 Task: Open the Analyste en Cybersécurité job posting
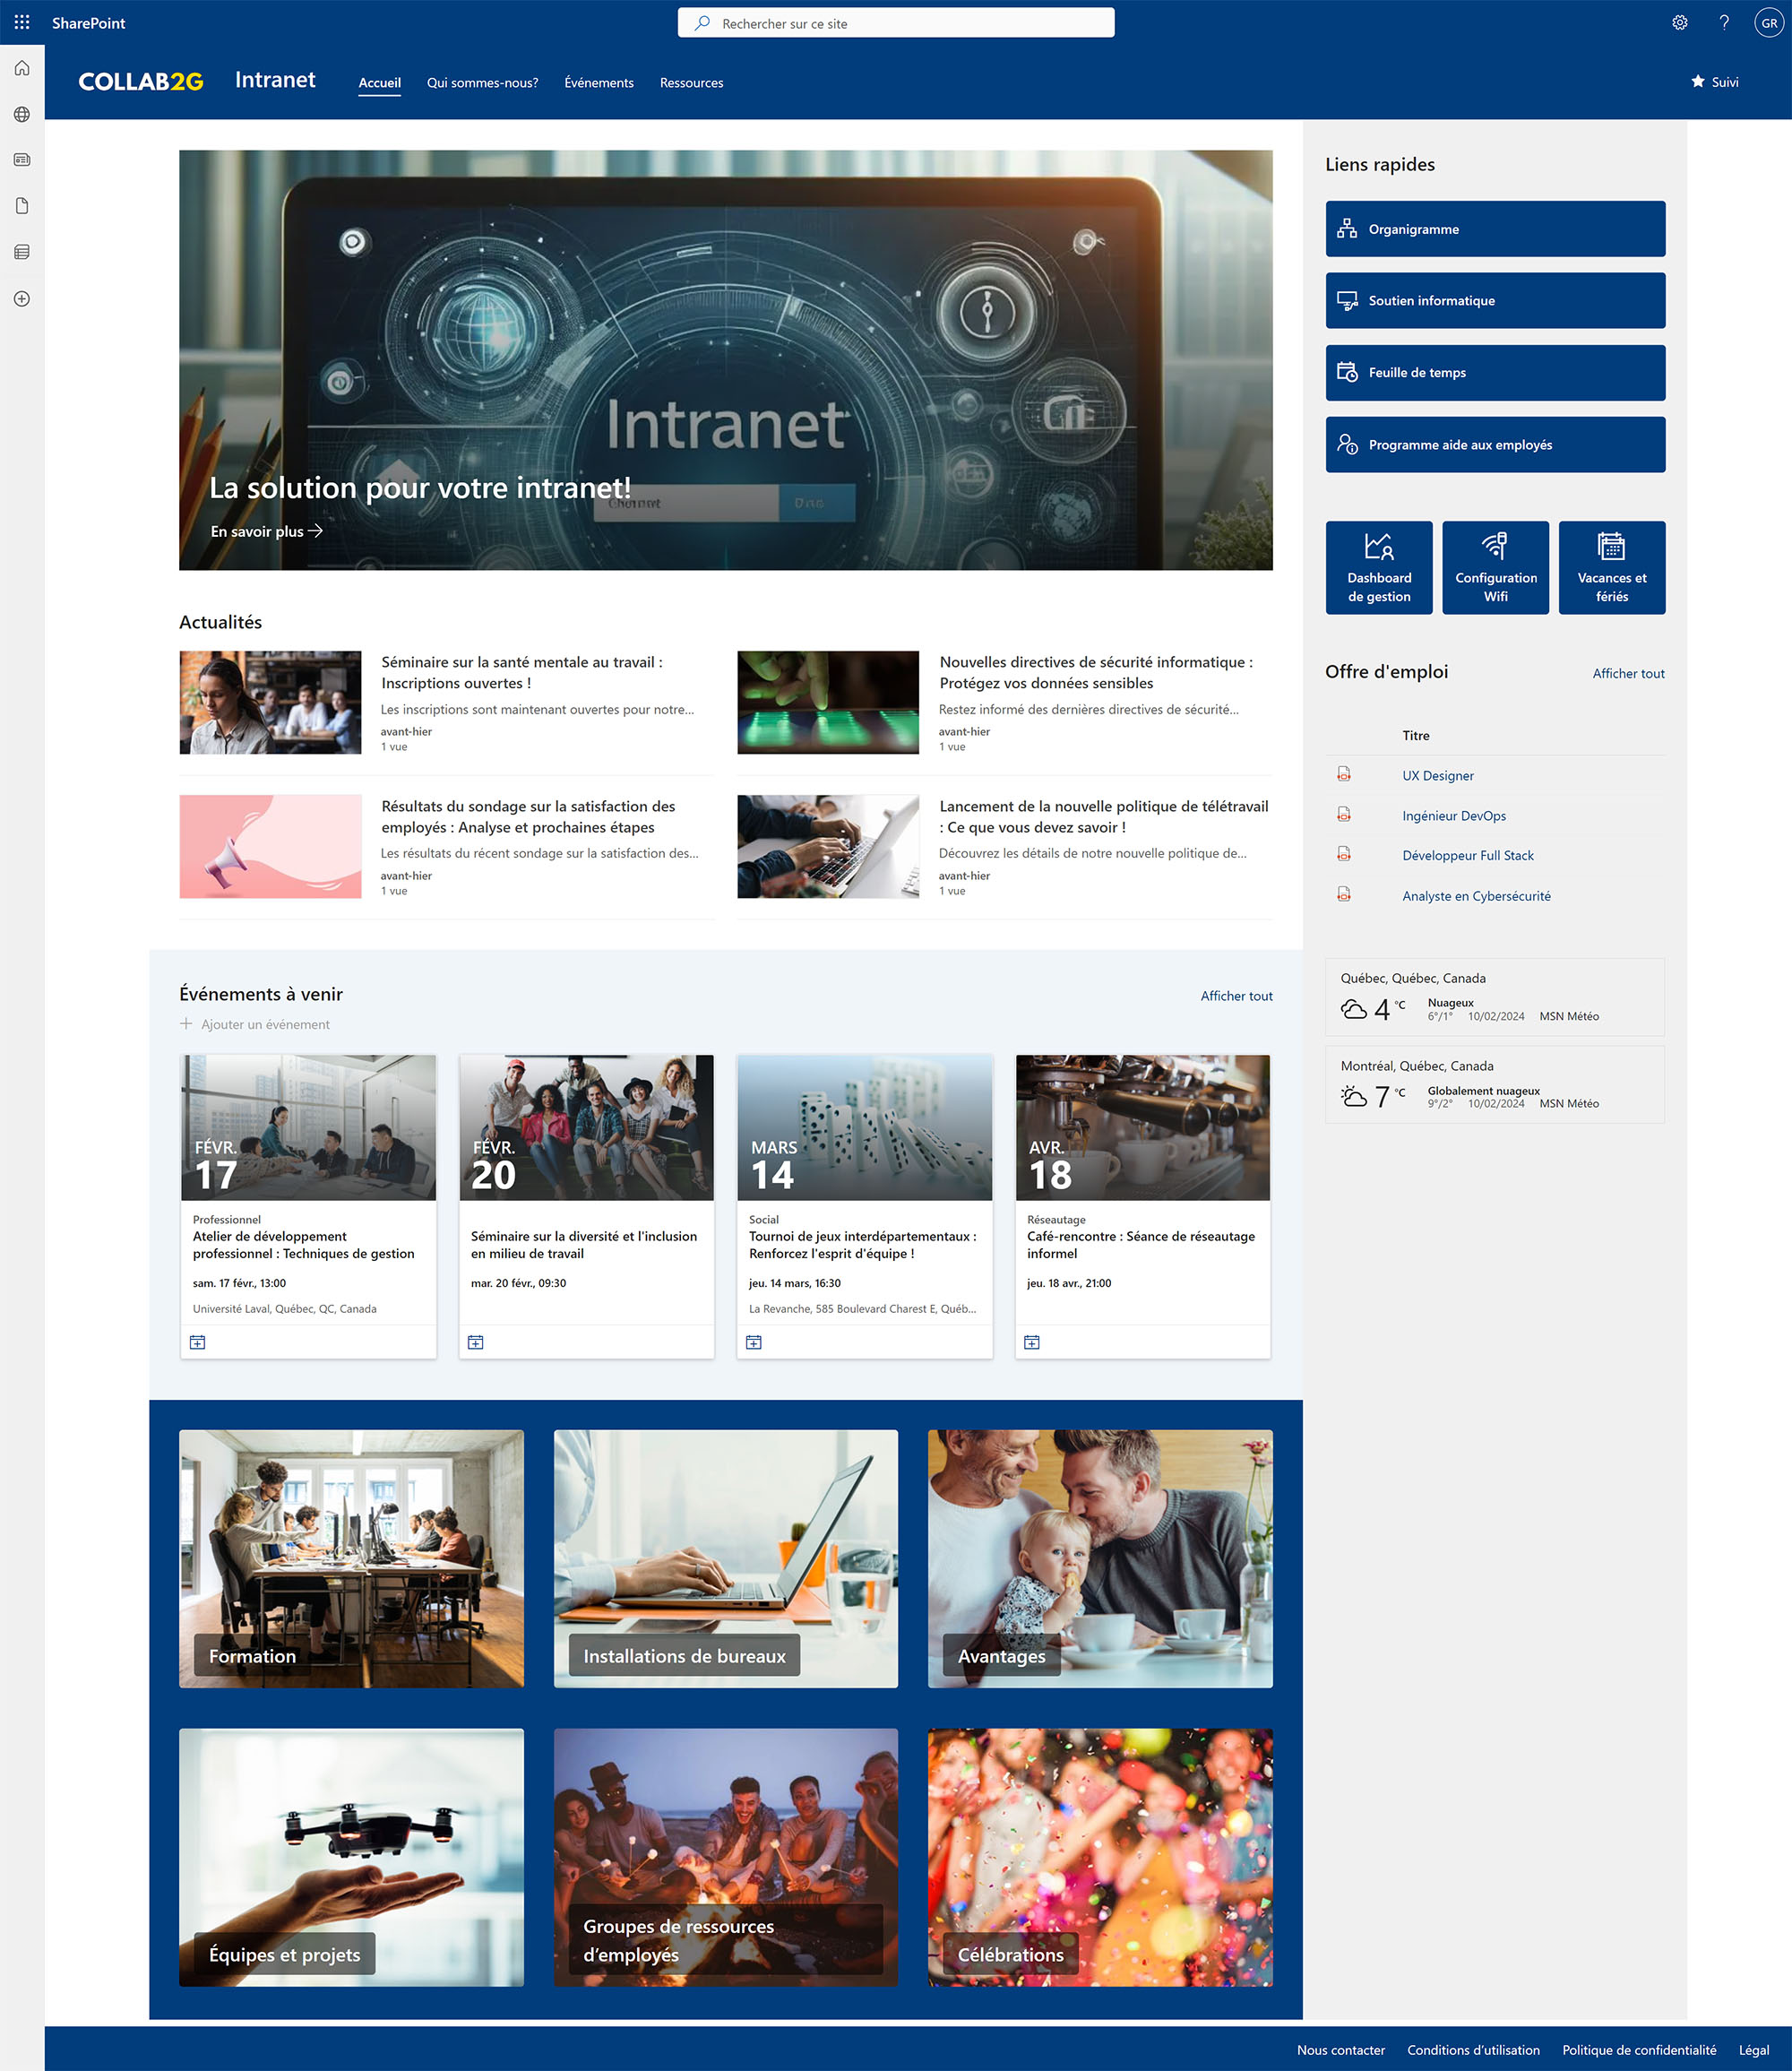[x=1476, y=896]
